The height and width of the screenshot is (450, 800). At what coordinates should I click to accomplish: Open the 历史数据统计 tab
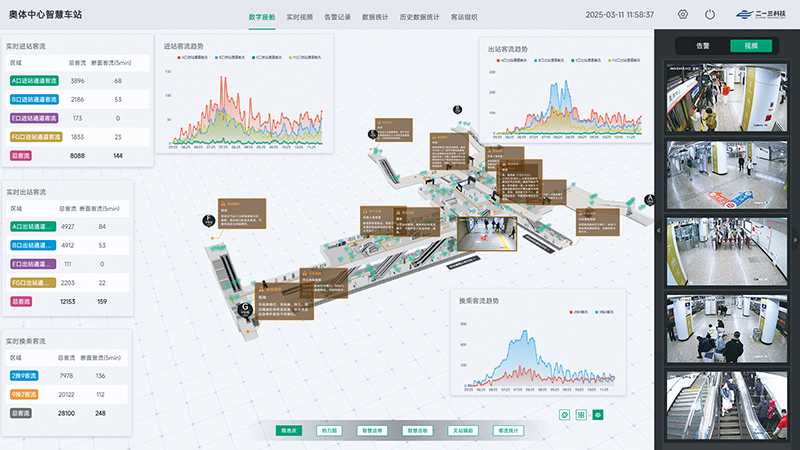pyautogui.click(x=419, y=16)
